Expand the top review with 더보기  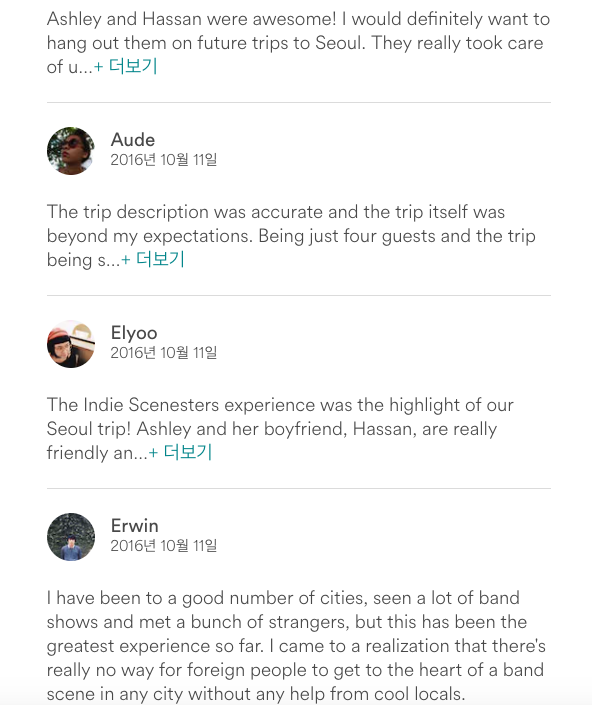coord(125,67)
